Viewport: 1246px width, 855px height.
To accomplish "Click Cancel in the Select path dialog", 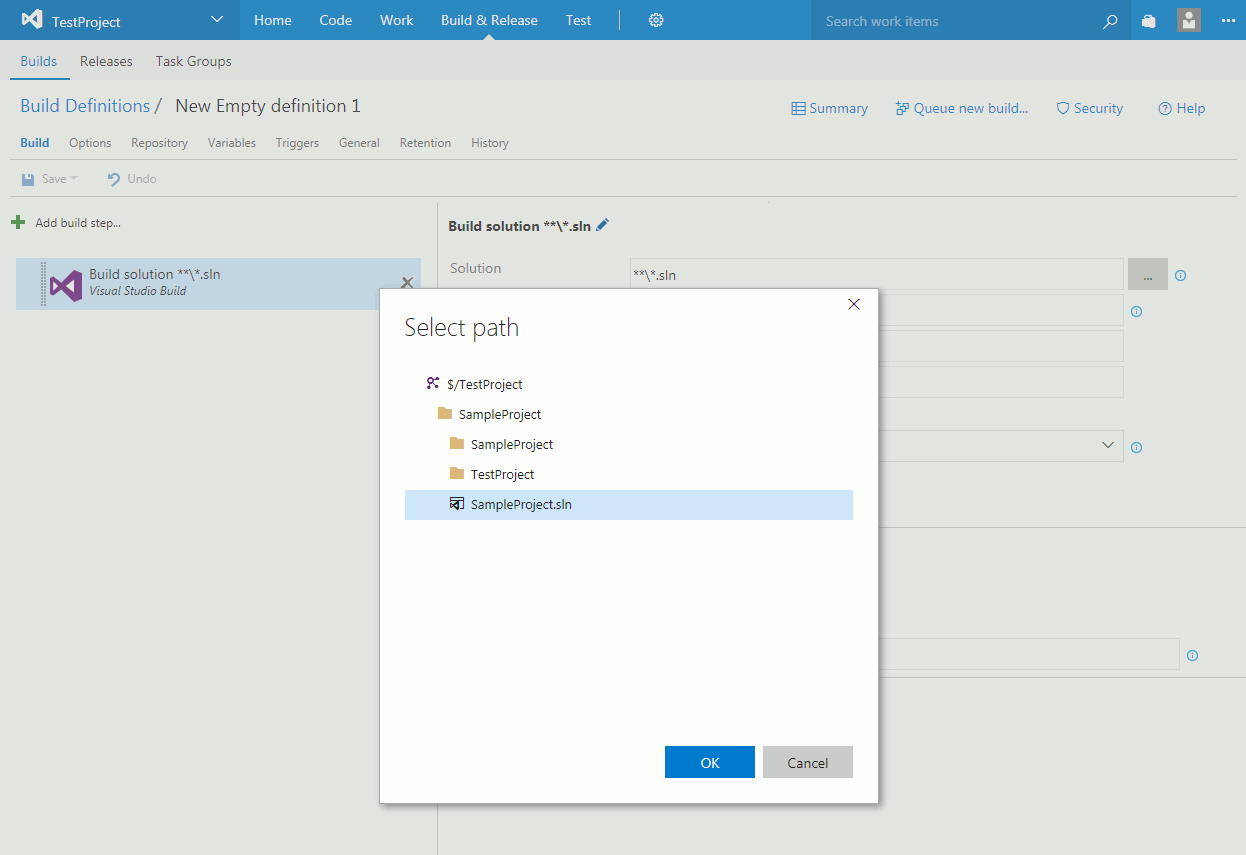I will point(807,762).
